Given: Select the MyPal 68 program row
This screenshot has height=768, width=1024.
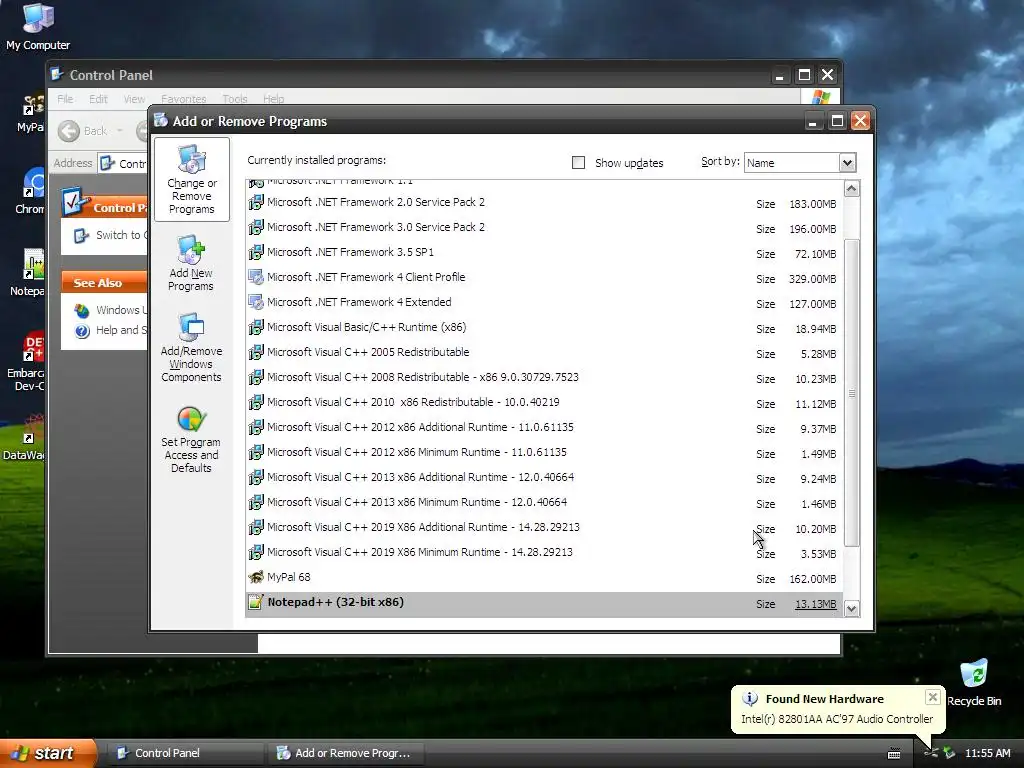Looking at the screenshot, I should (x=545, y=577).
